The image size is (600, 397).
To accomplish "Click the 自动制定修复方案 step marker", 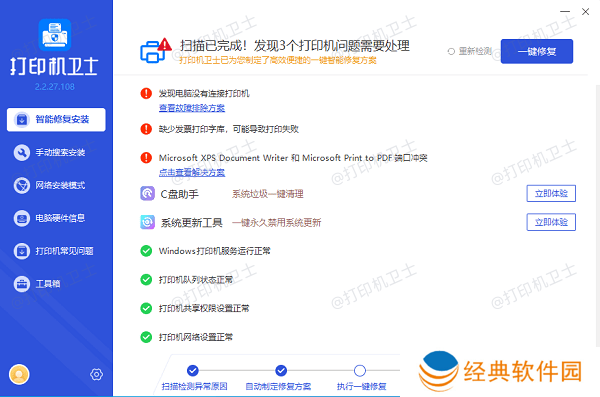I will [x=281, y=370].
